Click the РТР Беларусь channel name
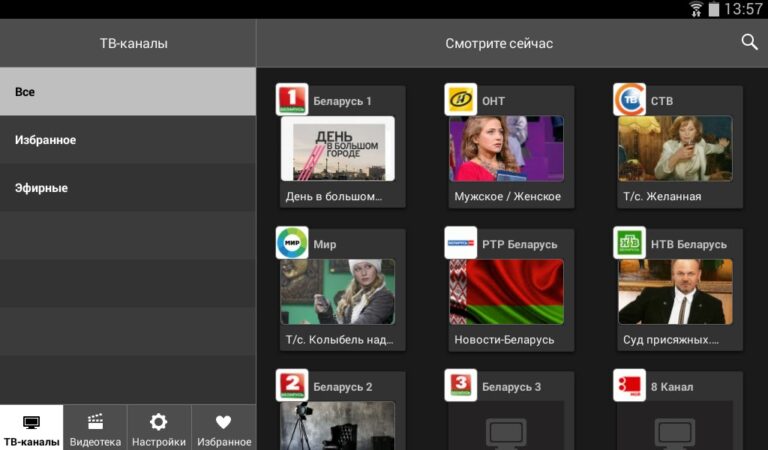Screen dimensions: 768x450 (520, 244)
